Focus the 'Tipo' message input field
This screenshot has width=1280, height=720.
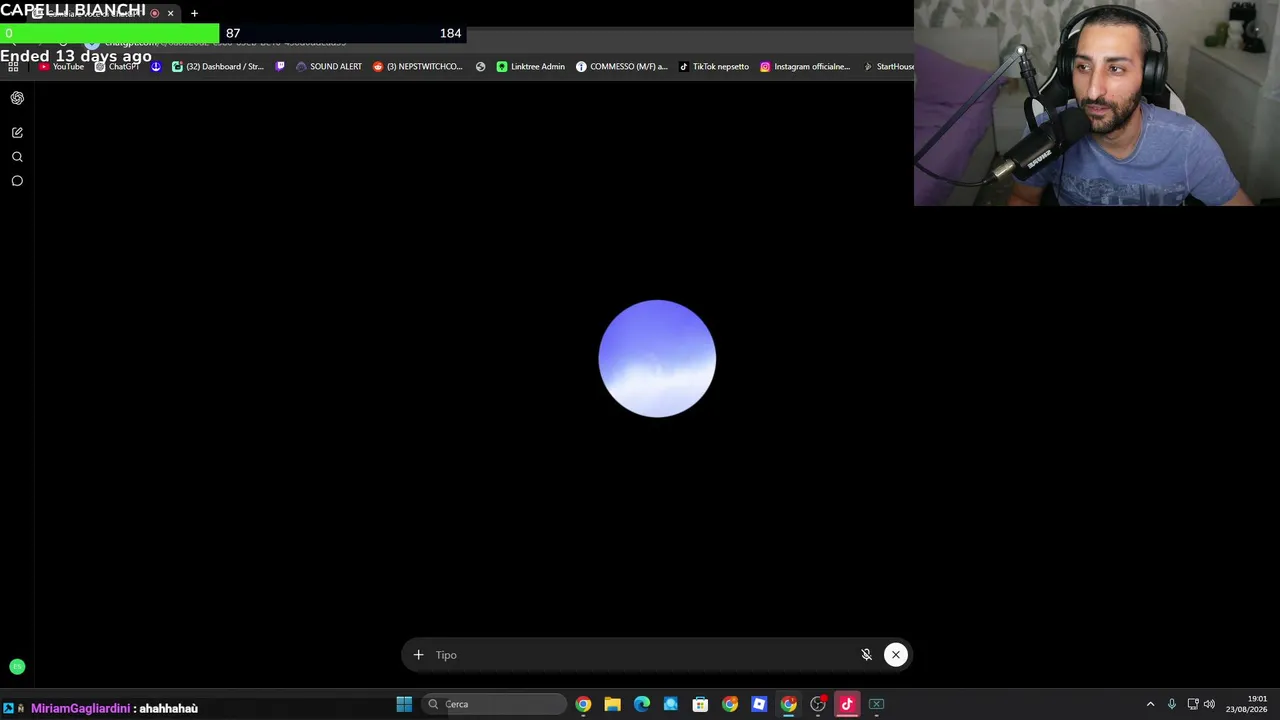(640, 655)
